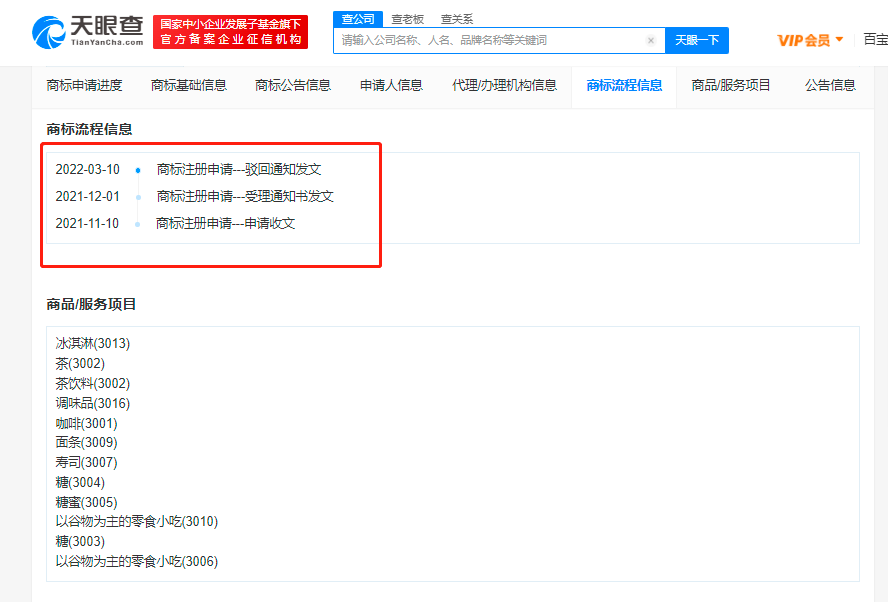Click the 天眼一下 search button

point(697,40)
